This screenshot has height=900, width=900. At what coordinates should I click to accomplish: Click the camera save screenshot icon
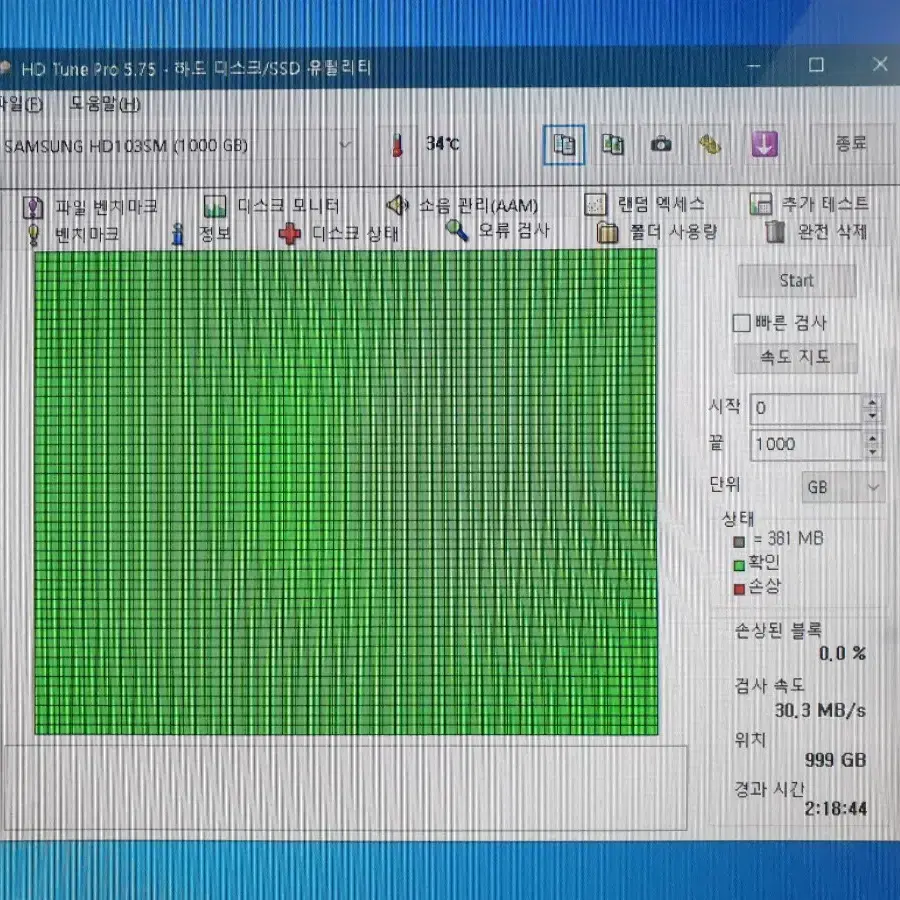661,144
